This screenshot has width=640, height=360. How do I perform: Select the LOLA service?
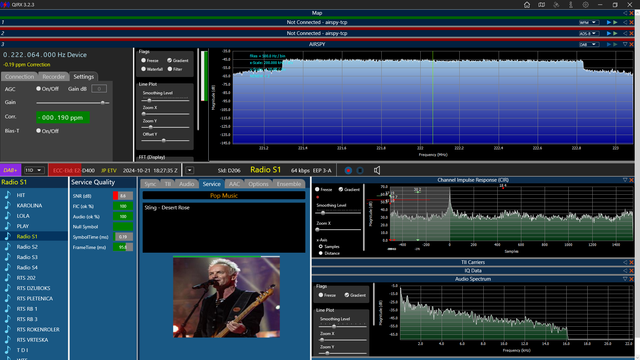[23, 216]
